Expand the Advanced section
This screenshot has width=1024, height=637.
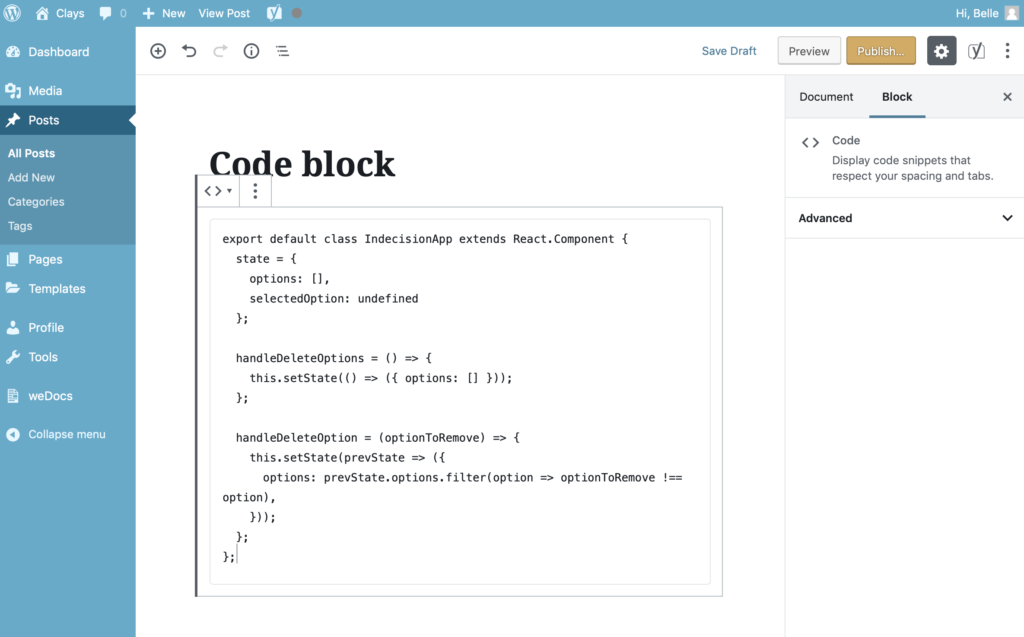tap(903, 217)
